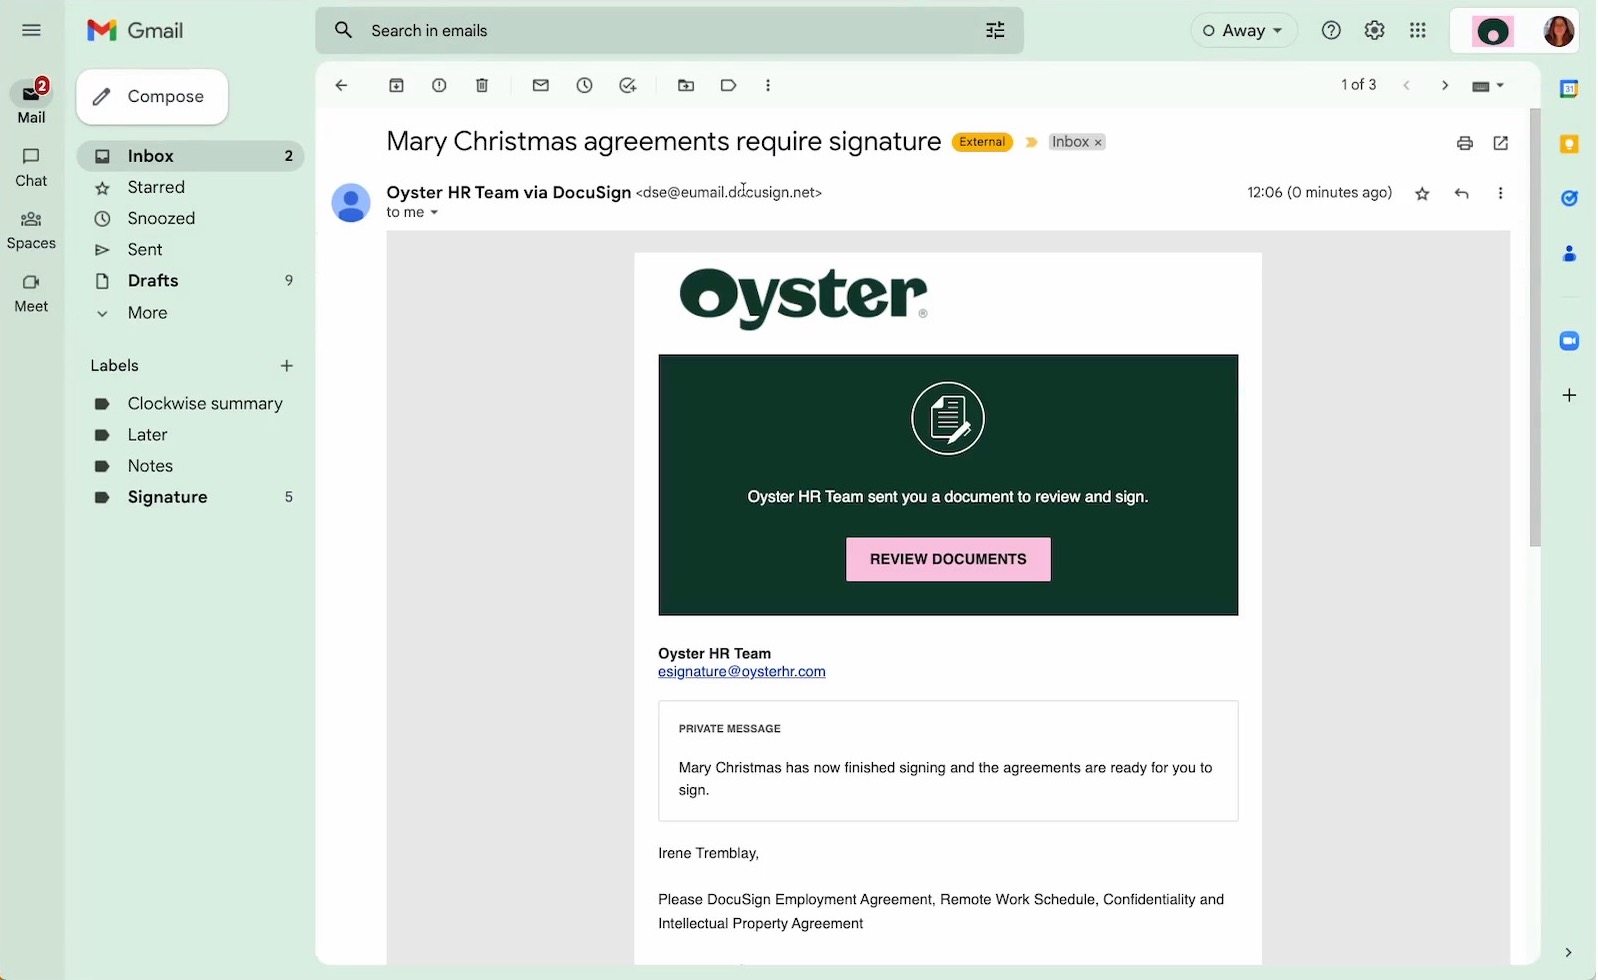This screenshot has height=980, width=1598.
Task: Click the Gmail logo
Action: coord(135,31)
